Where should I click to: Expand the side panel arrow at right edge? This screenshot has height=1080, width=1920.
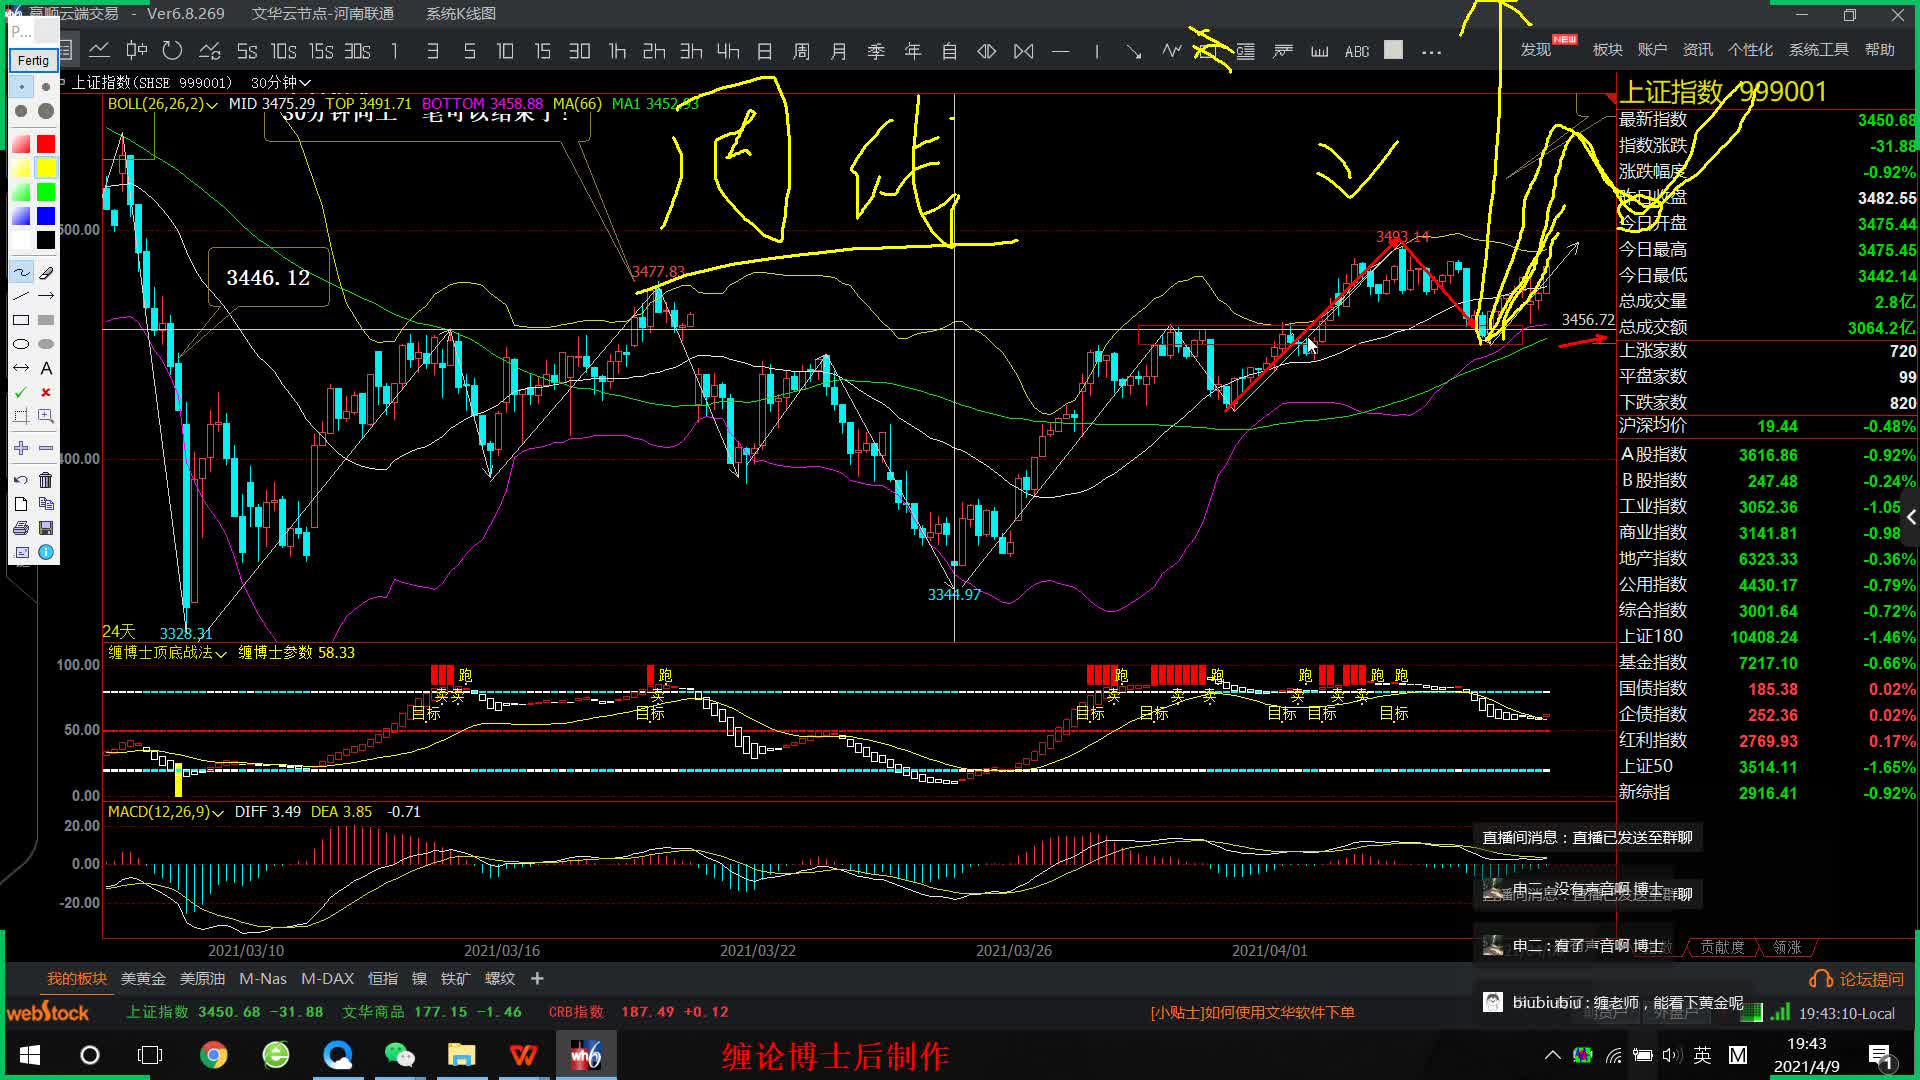1911,518
